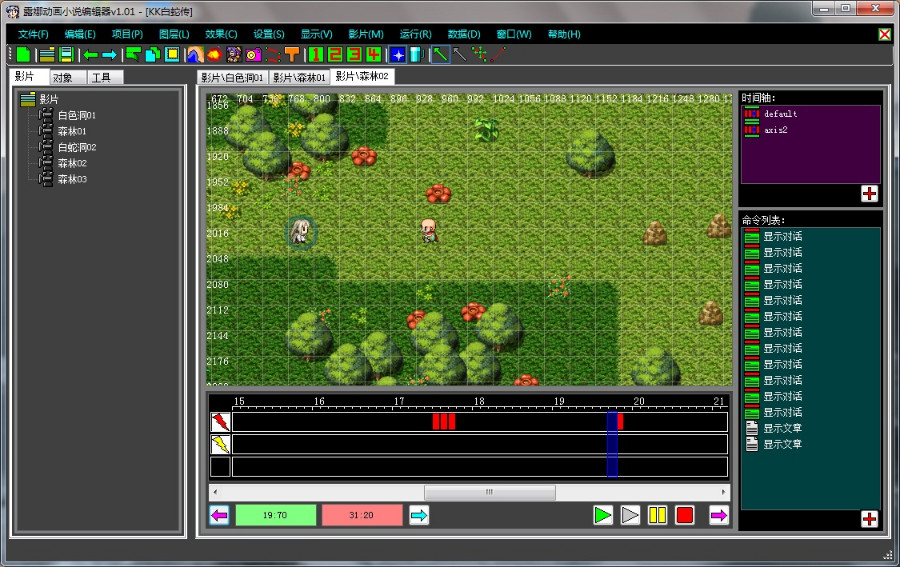
Task: Add a new timeline axis with plus button
Action: (x=869, y=194)
